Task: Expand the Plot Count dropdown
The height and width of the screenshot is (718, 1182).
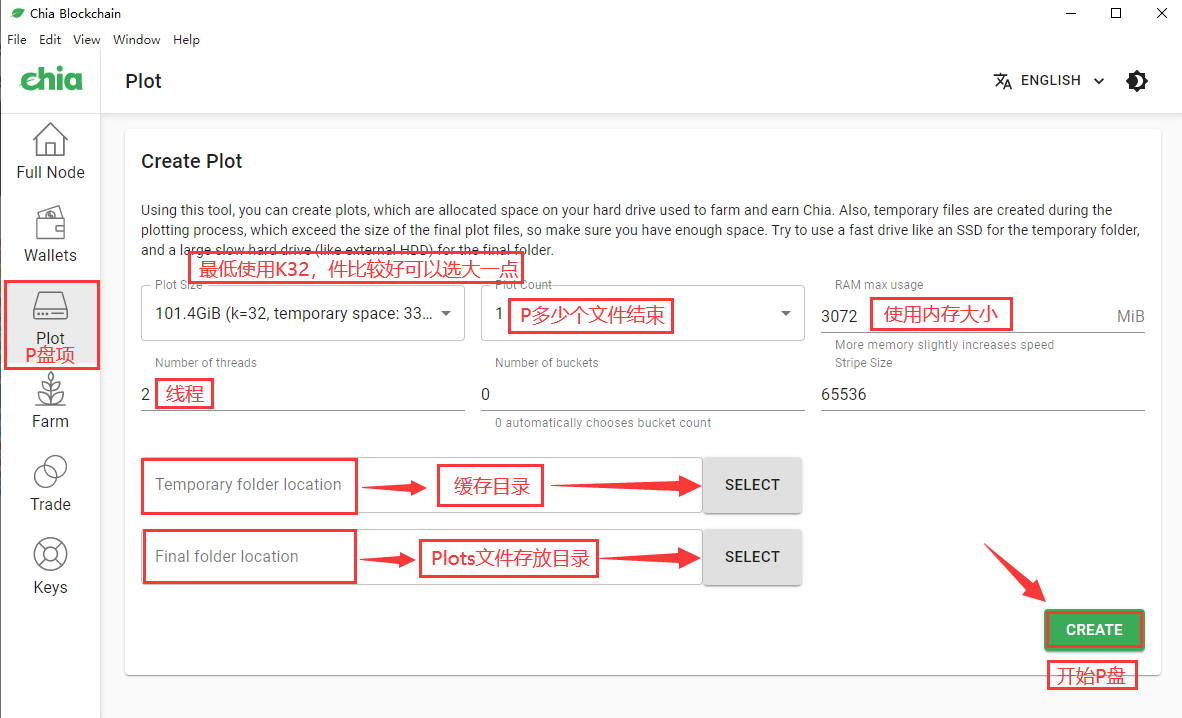Action: [785, 314]
